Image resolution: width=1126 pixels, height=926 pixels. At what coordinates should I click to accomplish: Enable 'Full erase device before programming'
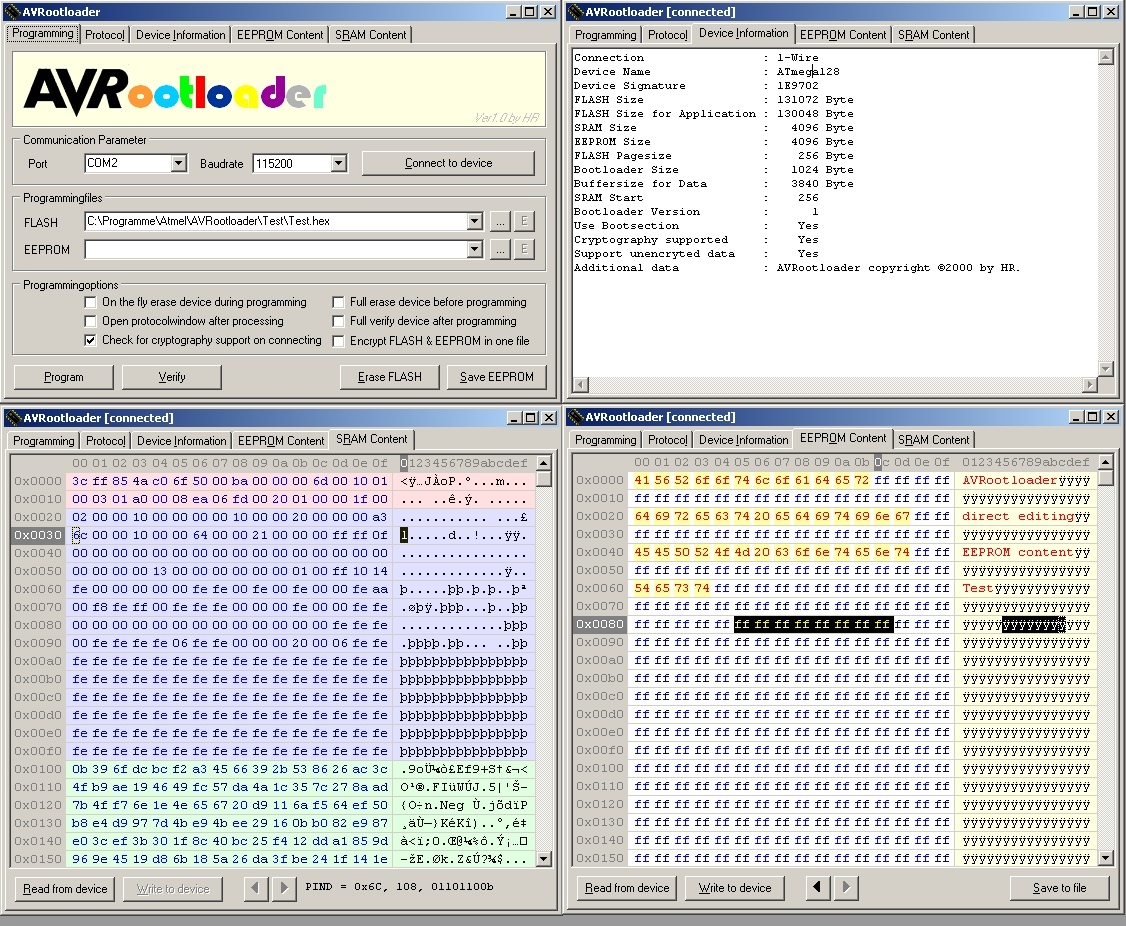(x=338, y=302)
